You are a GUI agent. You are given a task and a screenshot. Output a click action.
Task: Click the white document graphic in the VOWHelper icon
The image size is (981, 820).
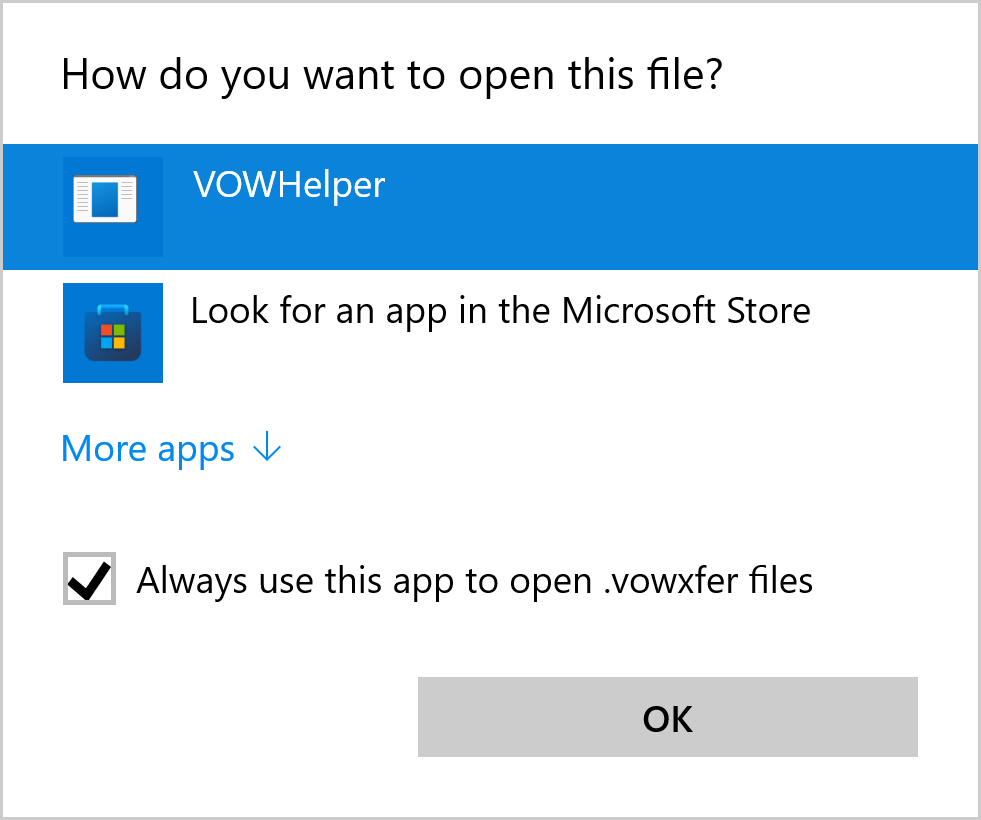coord(105,199)
